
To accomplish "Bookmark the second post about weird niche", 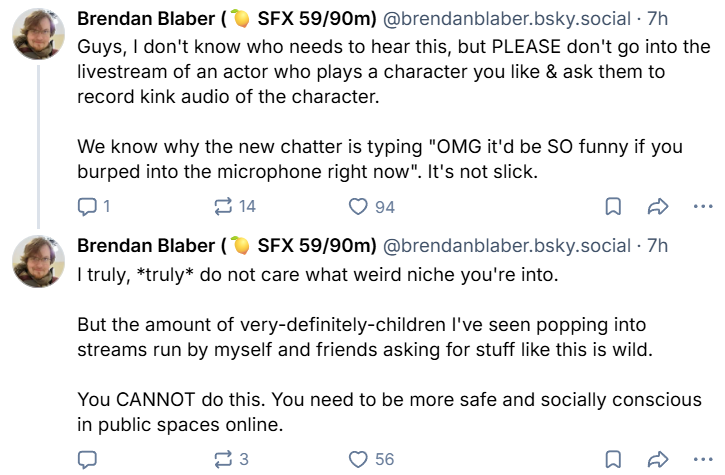I will coord(613,459).
